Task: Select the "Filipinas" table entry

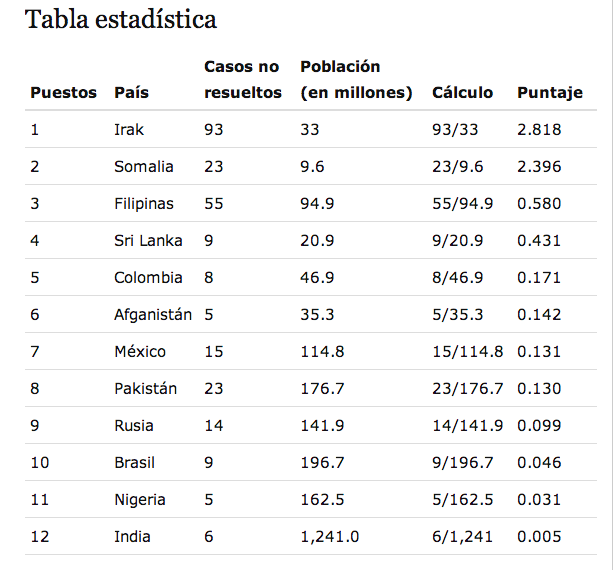Action: (144, 204)
